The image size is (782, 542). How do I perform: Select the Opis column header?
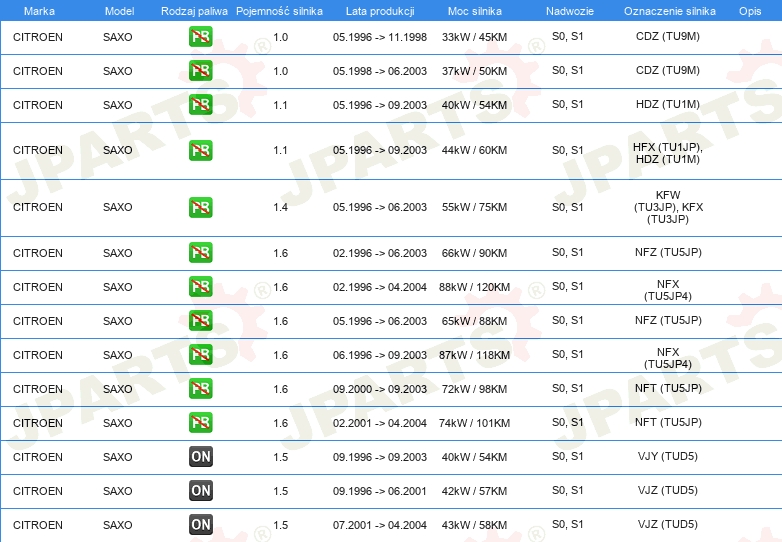(750, 11)
